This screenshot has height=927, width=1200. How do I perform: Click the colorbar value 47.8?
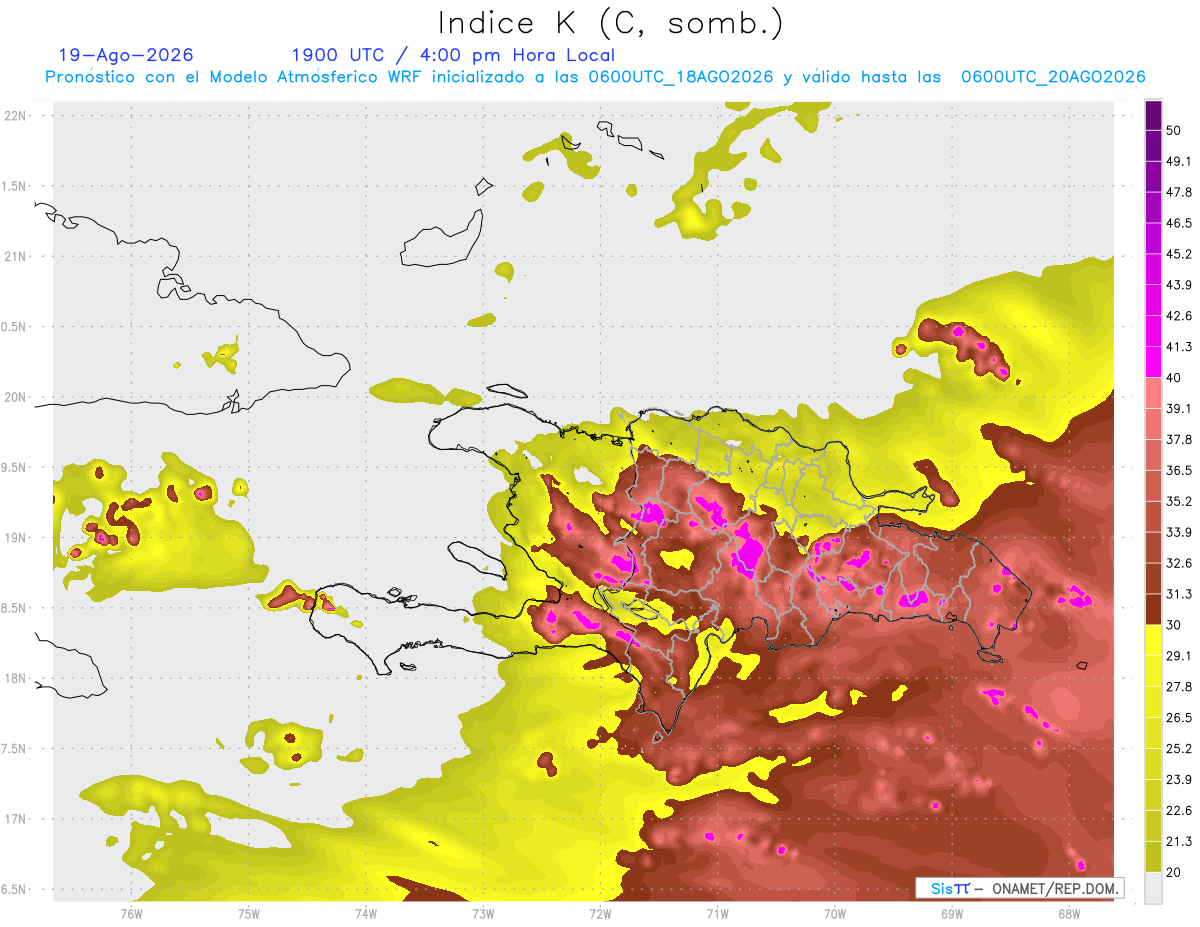pyautogui.click(x=1179, y=192)
